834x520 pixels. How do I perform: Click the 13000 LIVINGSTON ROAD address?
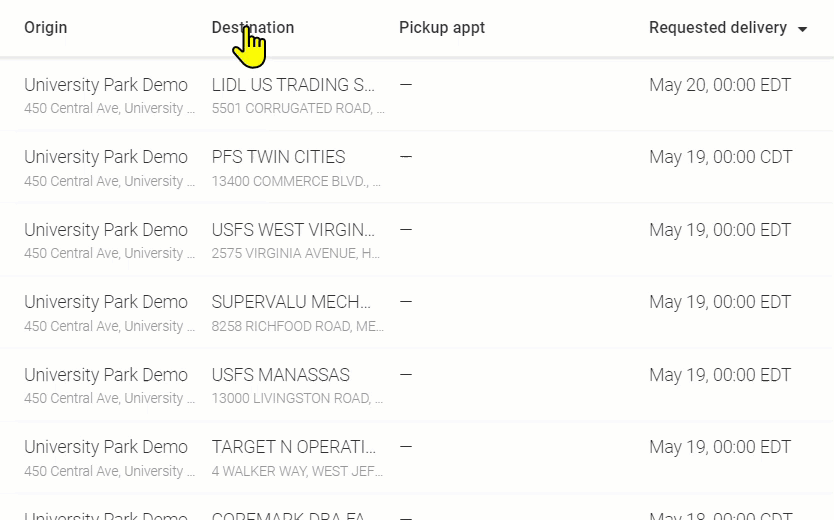pyautogui.click(x=297, y=398)
